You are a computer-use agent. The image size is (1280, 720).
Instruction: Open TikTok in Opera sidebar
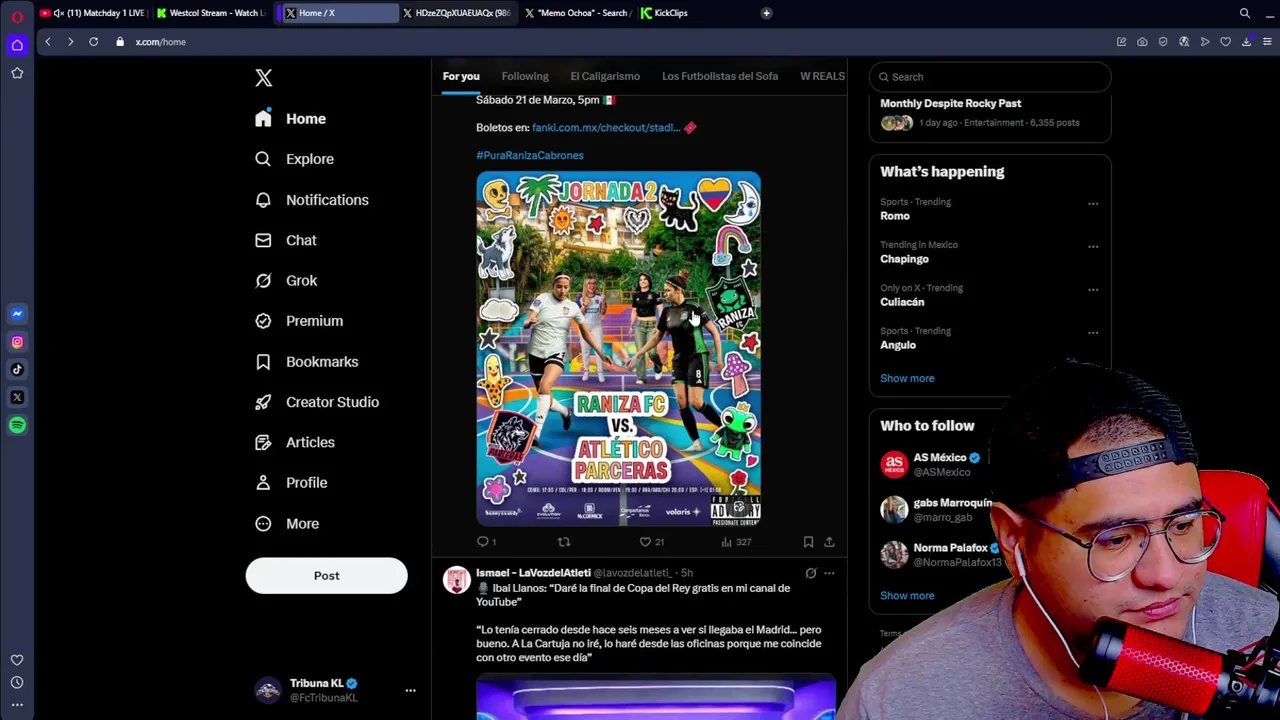pyautogui.click(x=17, y=370)
